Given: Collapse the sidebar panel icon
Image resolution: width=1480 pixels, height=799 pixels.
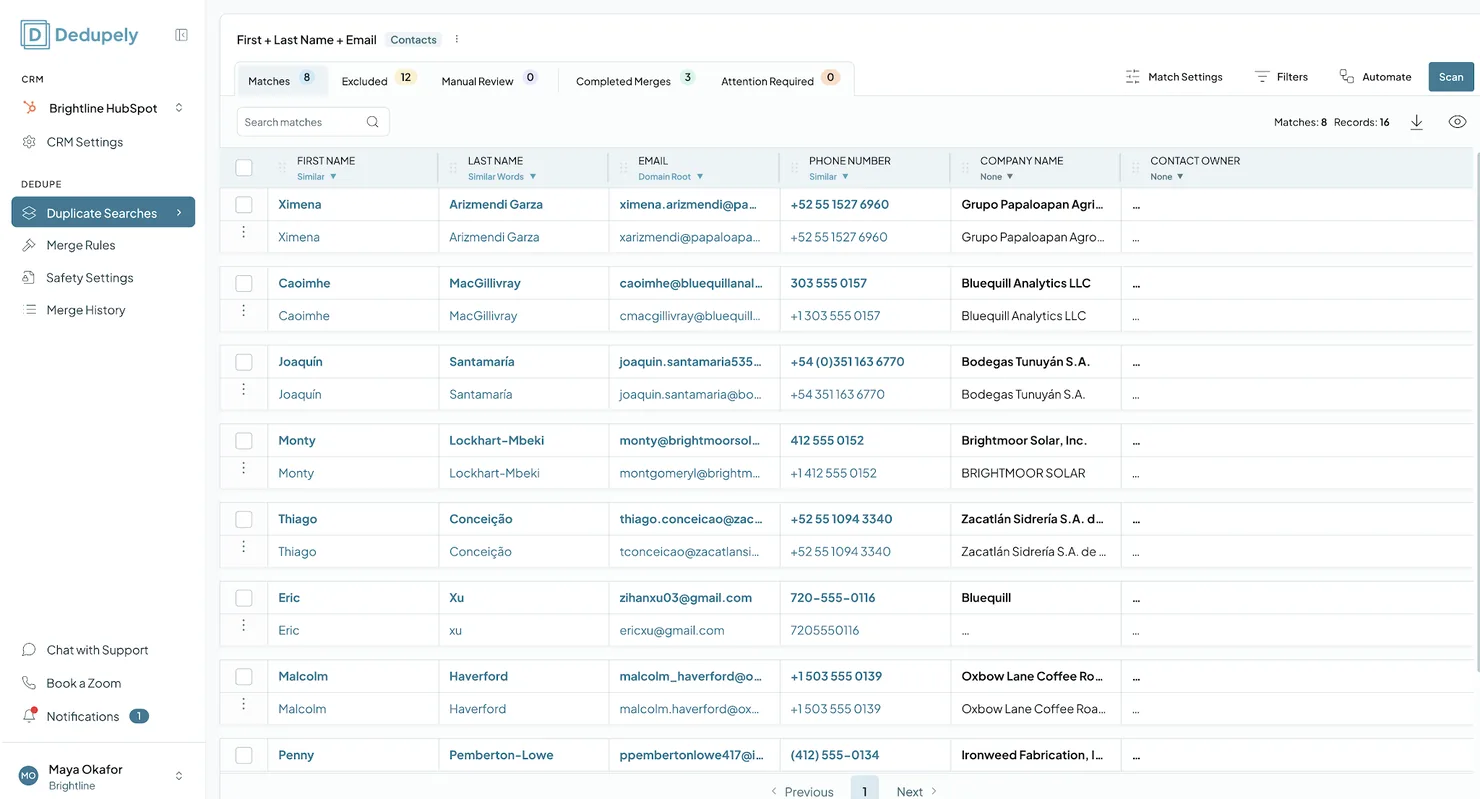Looking at the screenshot, I should (181, 35).
